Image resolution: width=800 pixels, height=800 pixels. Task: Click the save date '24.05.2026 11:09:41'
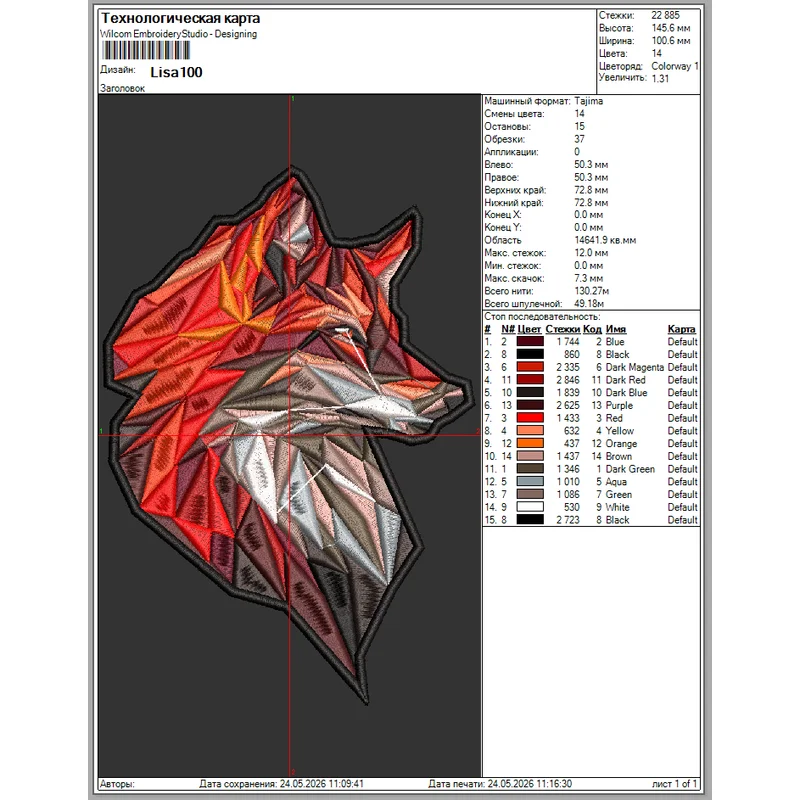tap(321, 784)
